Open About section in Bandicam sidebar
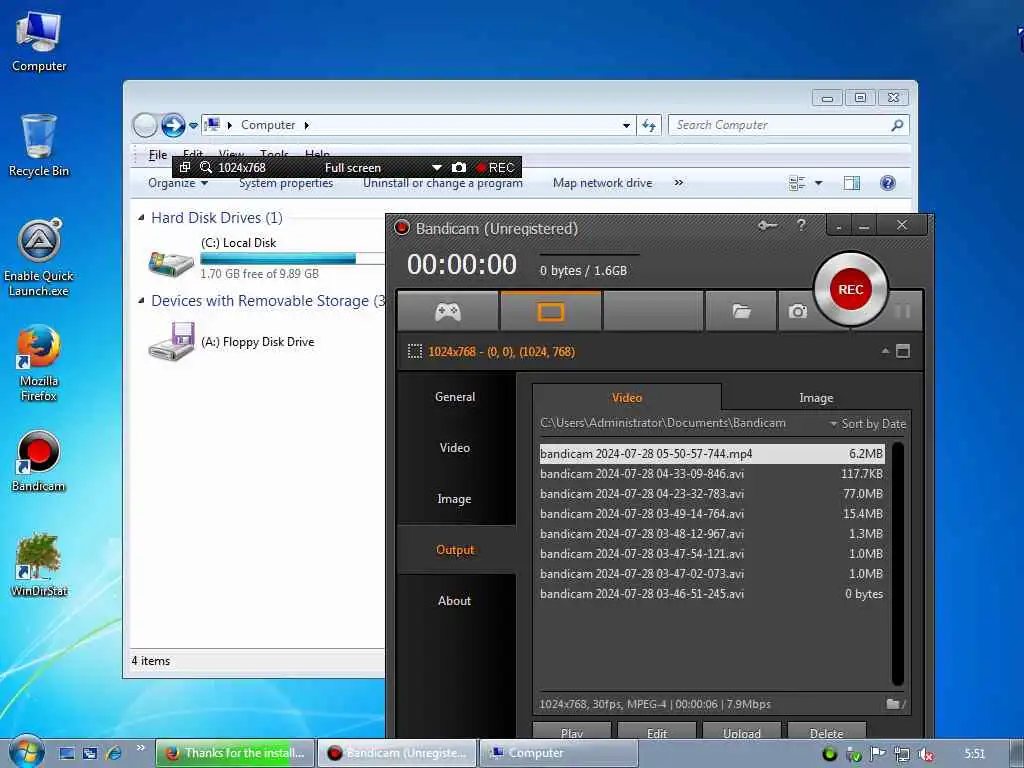Viewport: 1024px width, 768px height. tap(455, 600)
